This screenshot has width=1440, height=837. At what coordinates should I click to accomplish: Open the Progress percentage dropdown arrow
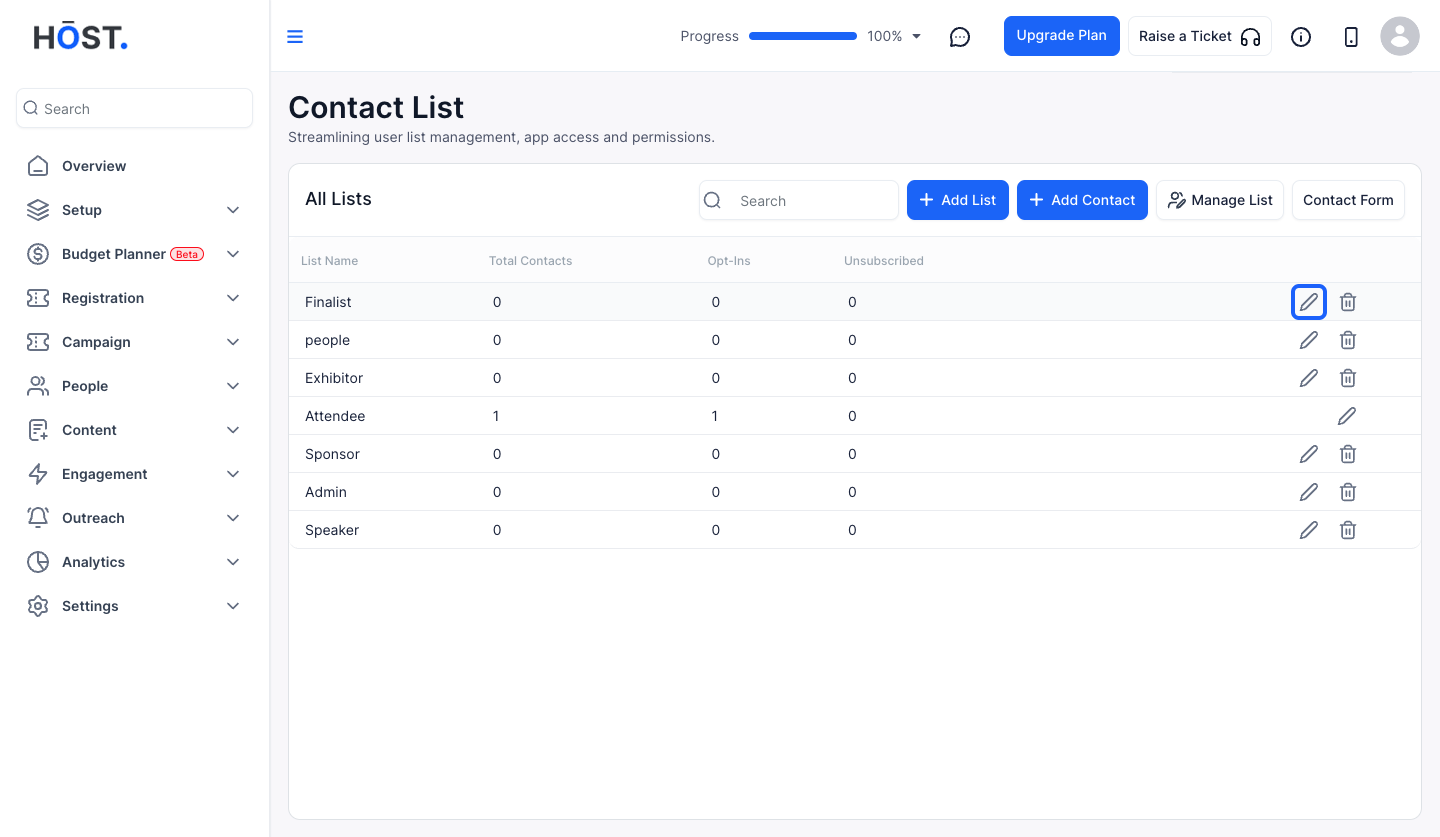pos(917,37)
